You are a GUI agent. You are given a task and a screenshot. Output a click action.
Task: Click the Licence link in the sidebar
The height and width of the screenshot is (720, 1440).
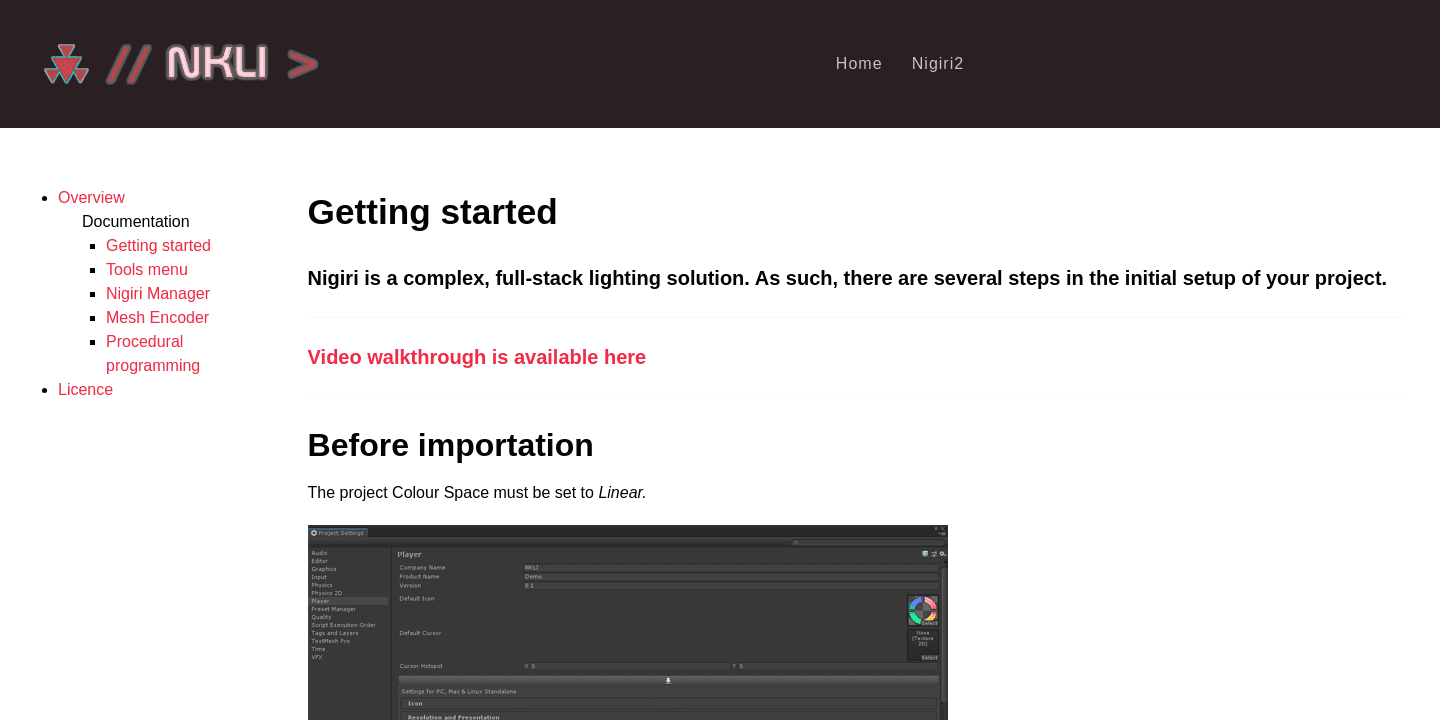point(85,389)
